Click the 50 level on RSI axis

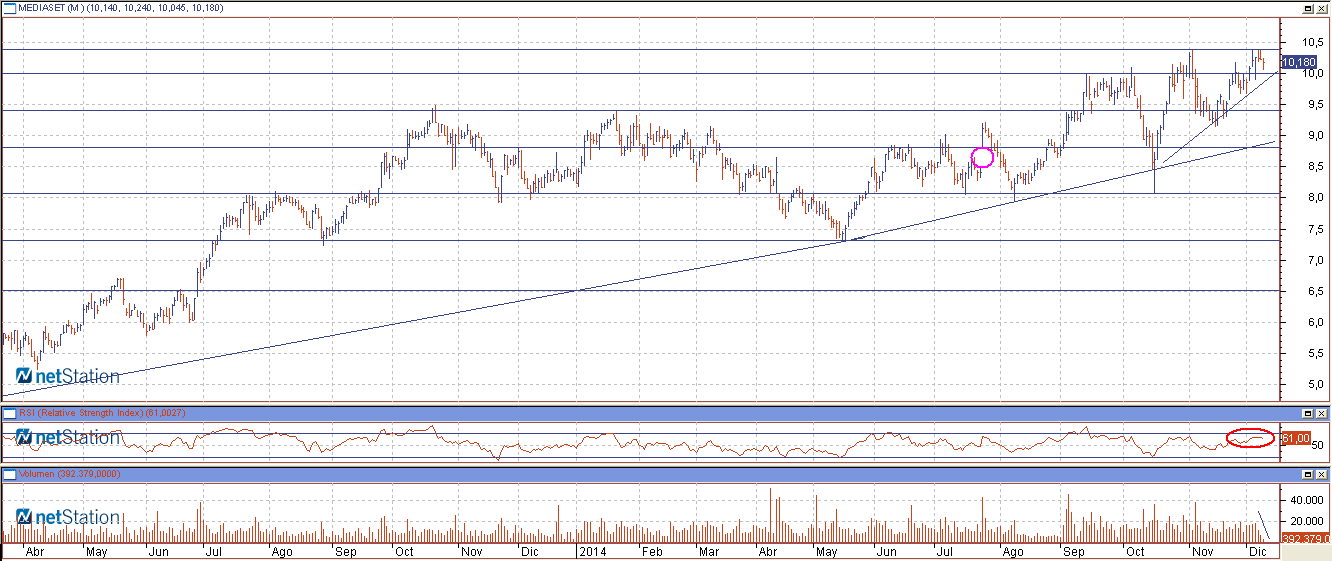(x=1315, y=445)
